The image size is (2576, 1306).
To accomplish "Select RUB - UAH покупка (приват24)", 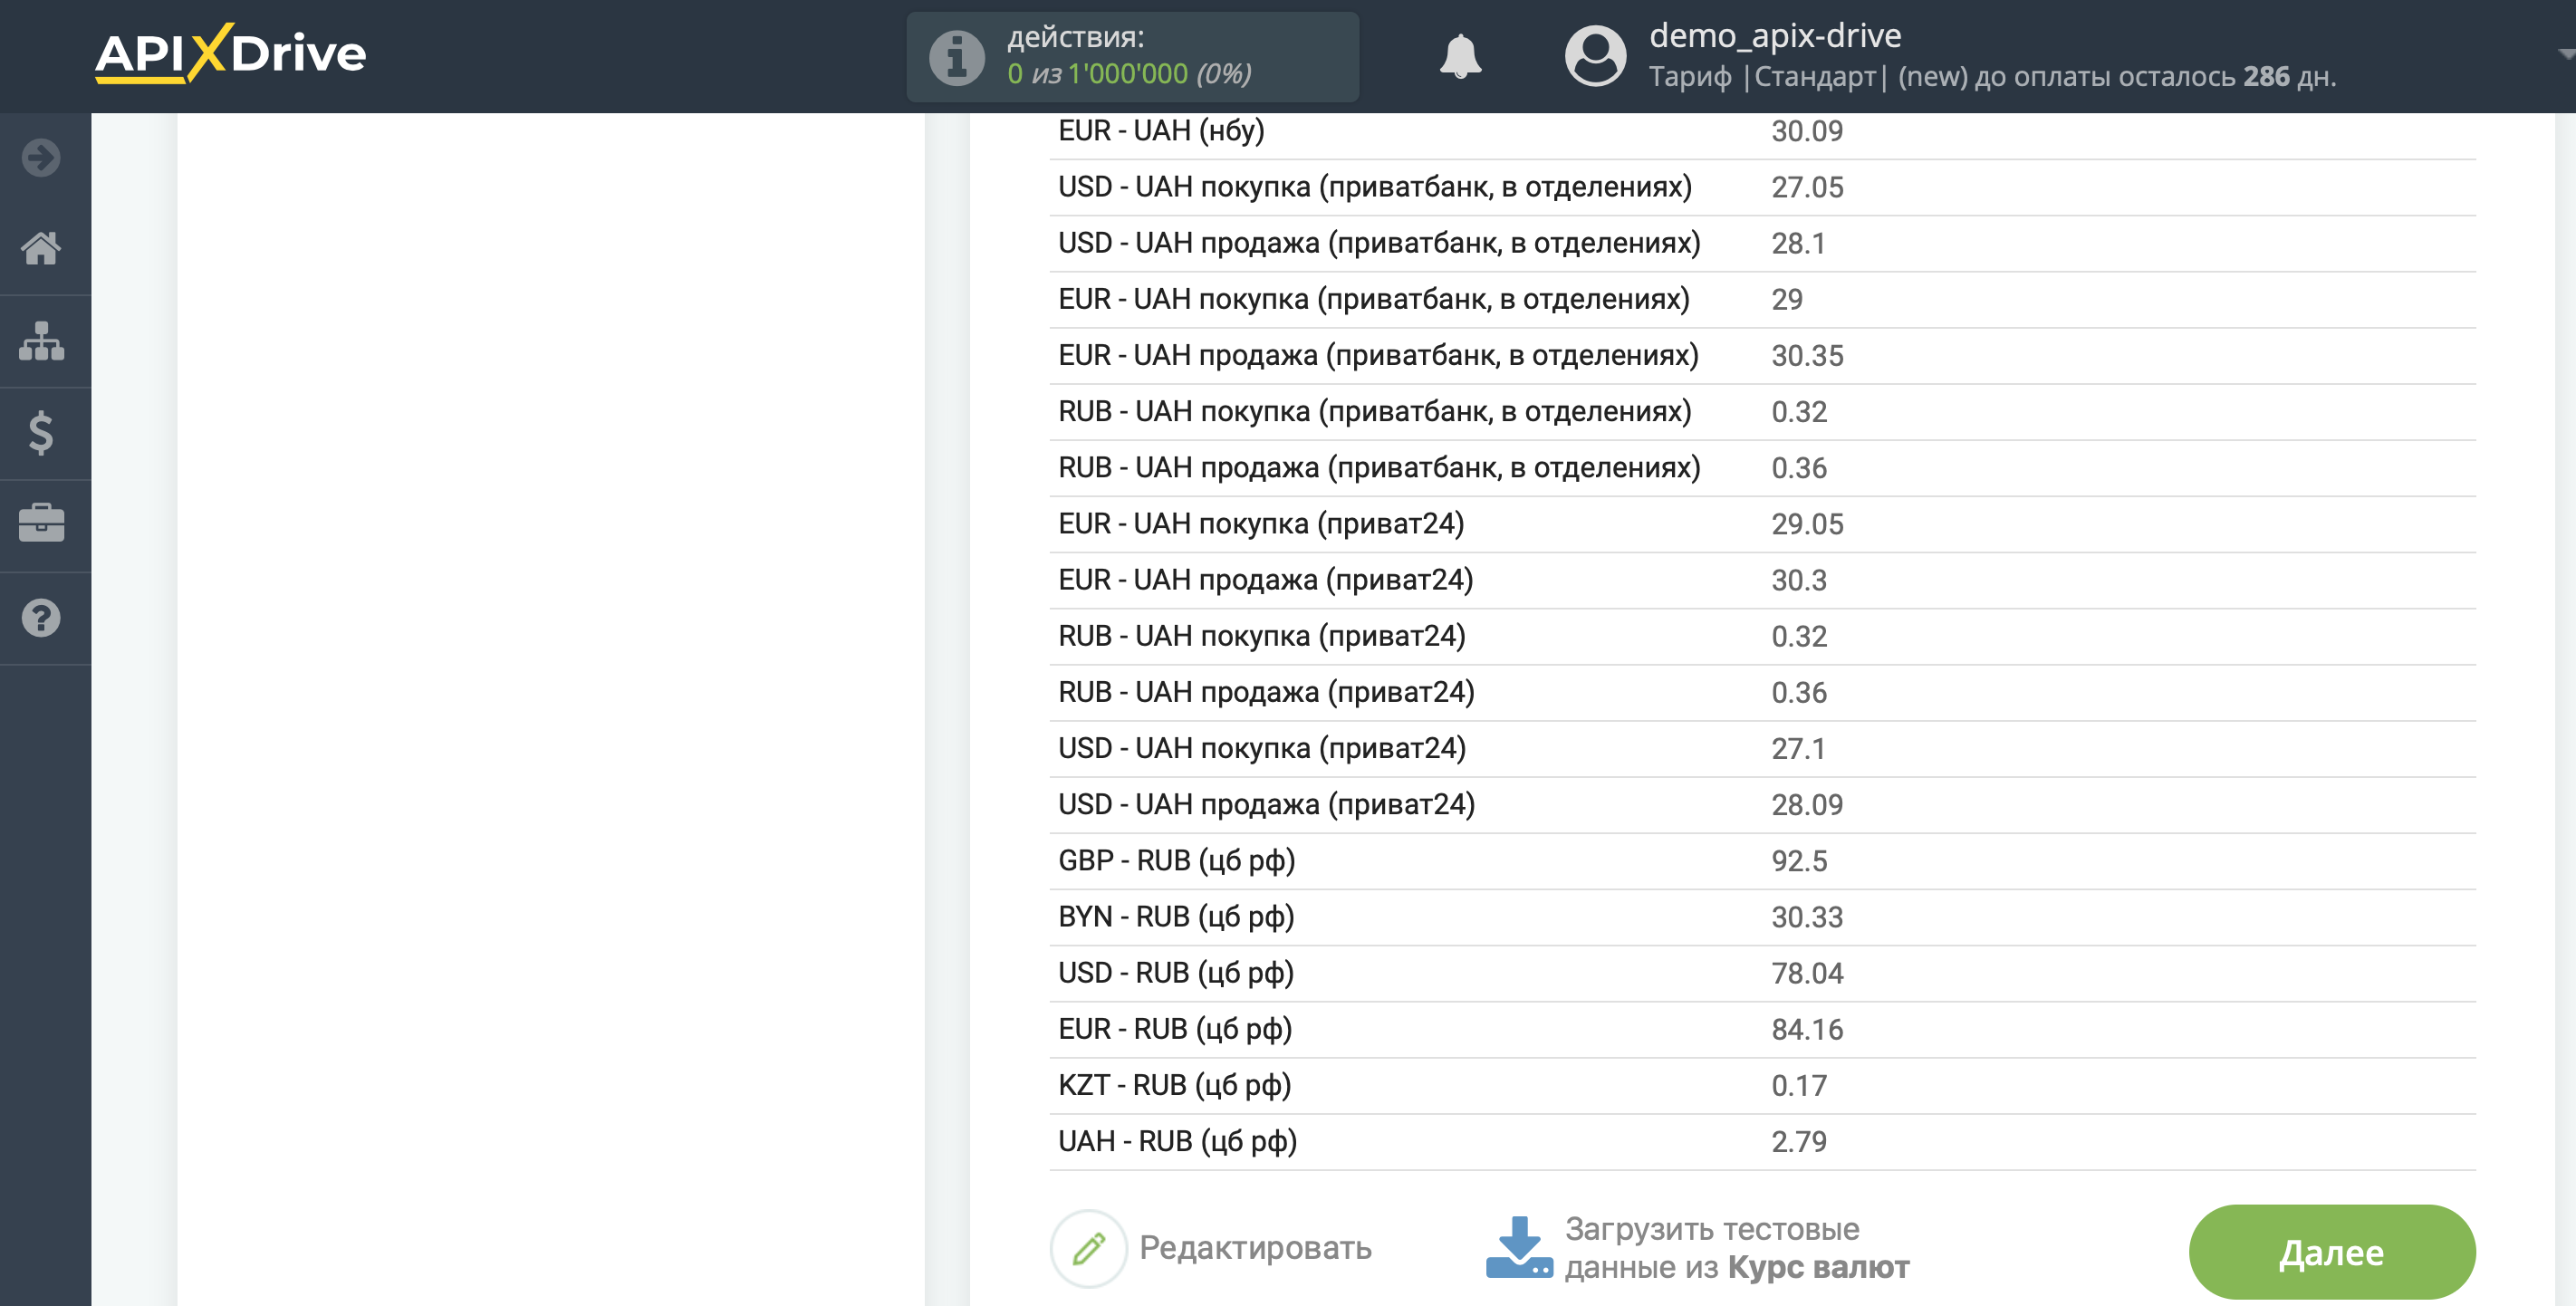I will (1762, 636).
